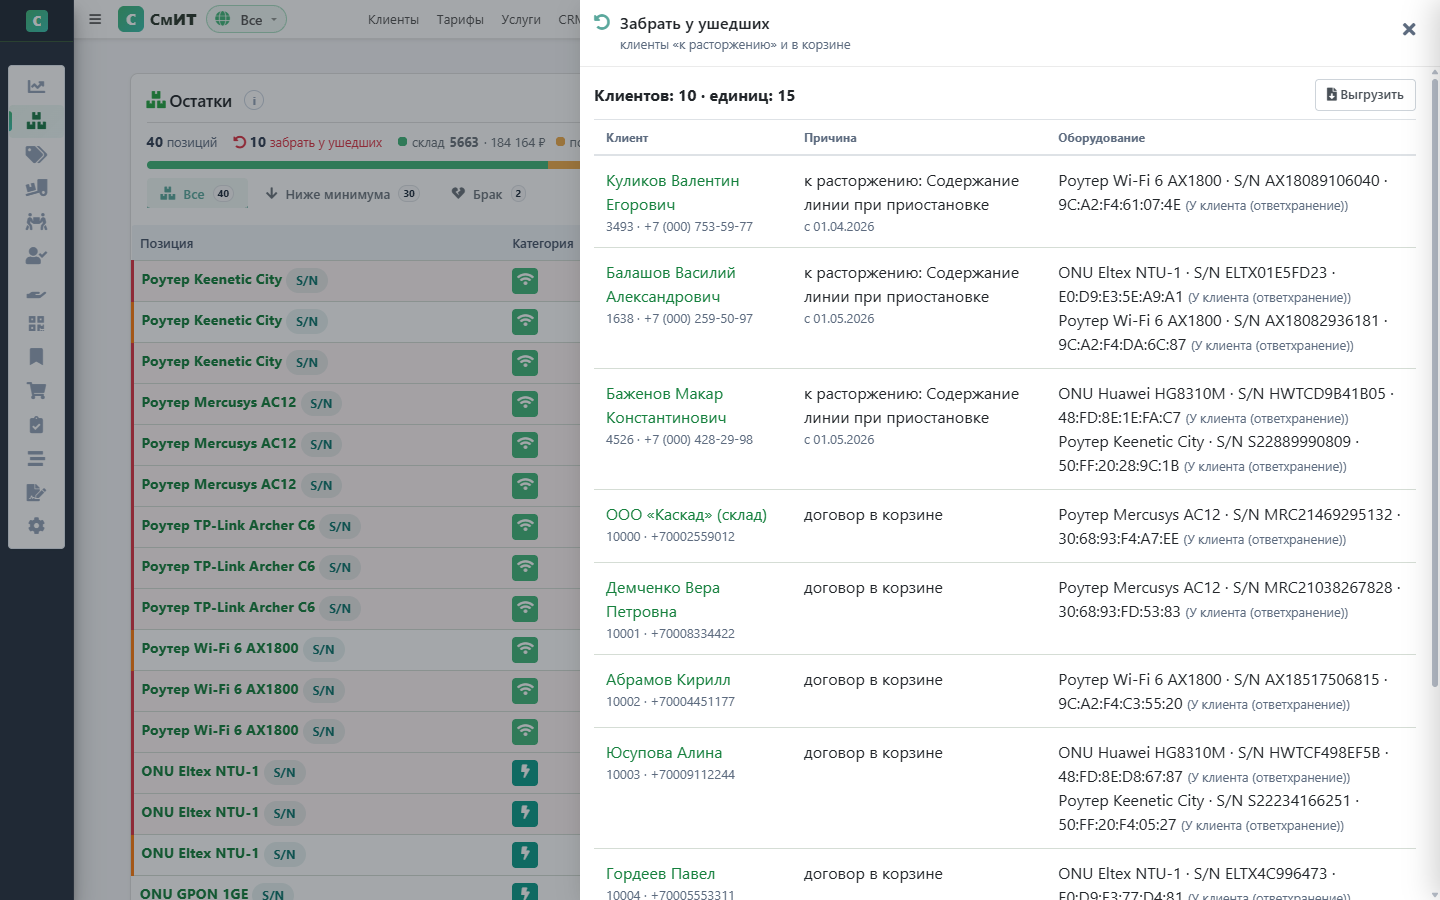Click the «10 забрать у ушедших» link
1440x900 pixels.
click(x=308, y=142)
